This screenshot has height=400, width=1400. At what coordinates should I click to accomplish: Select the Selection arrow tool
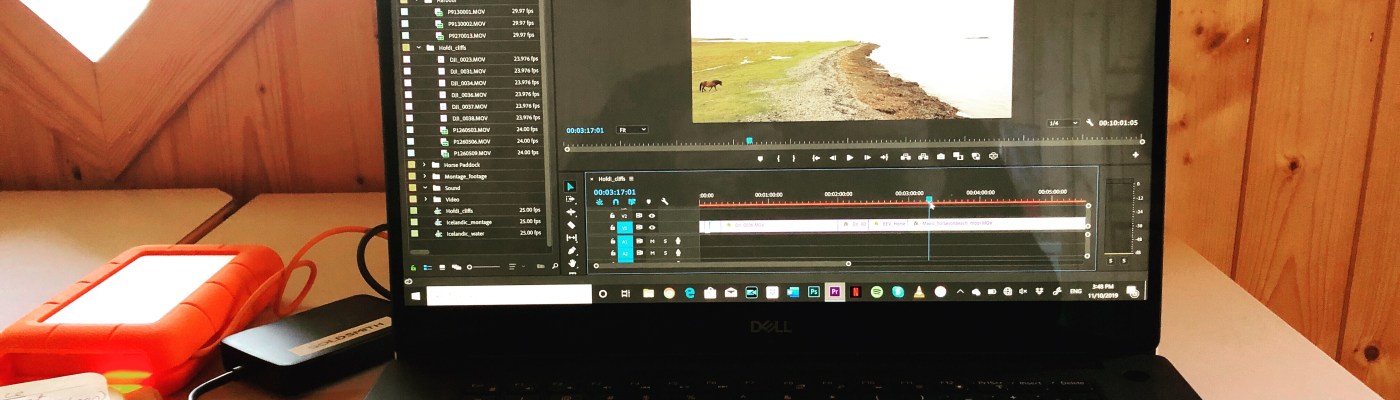pos(571,187)
